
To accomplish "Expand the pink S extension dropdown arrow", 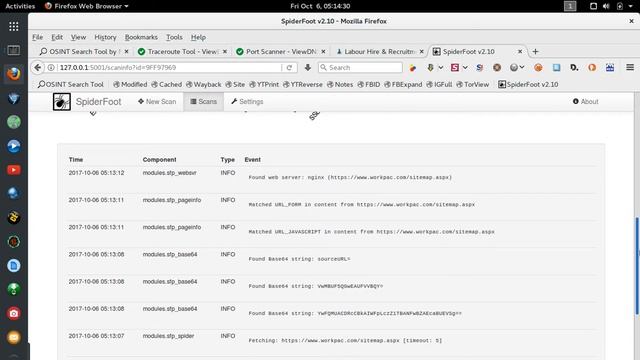I will coord(465,67).
